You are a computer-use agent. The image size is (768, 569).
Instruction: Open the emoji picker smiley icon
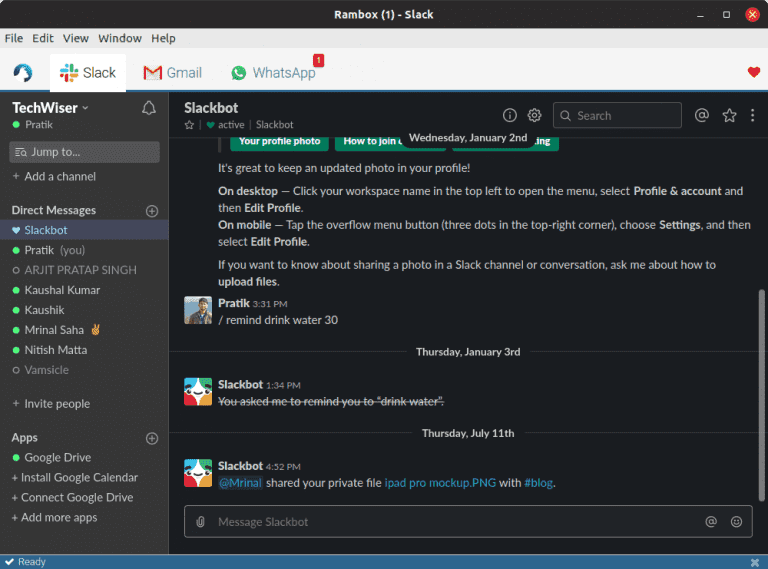click(736, 522)
